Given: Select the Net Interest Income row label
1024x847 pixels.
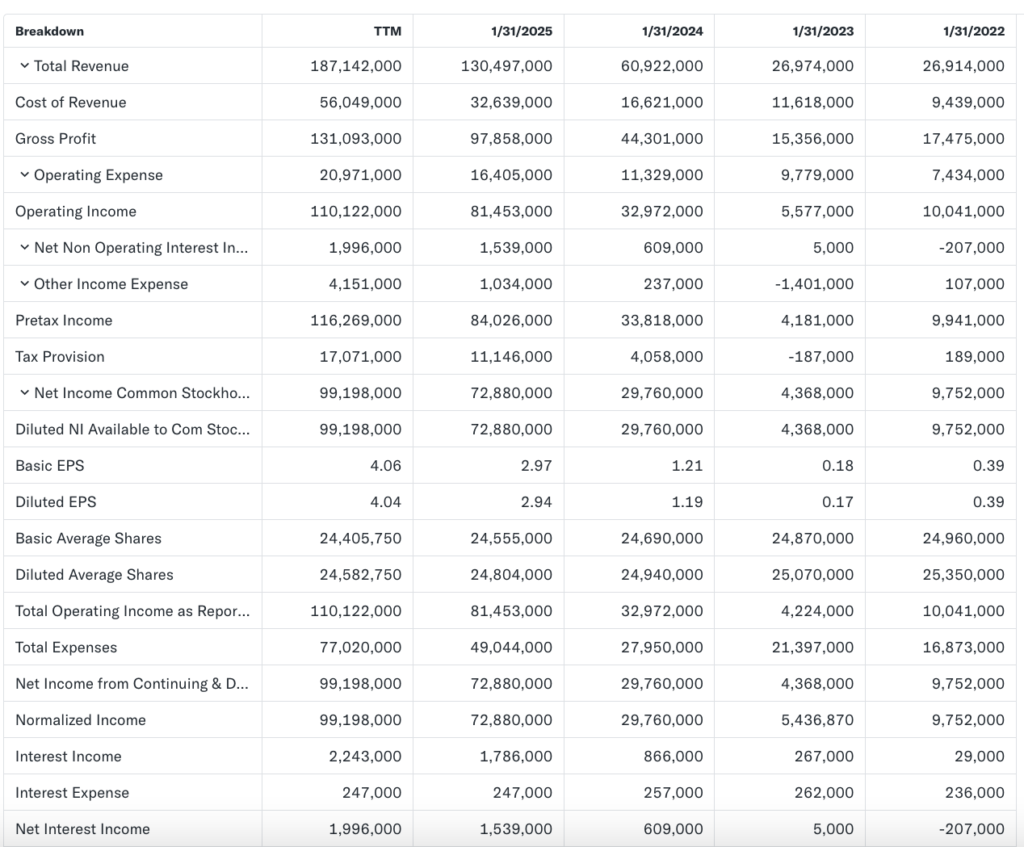Looking at the screenshot, I should [x=83, y=829].
